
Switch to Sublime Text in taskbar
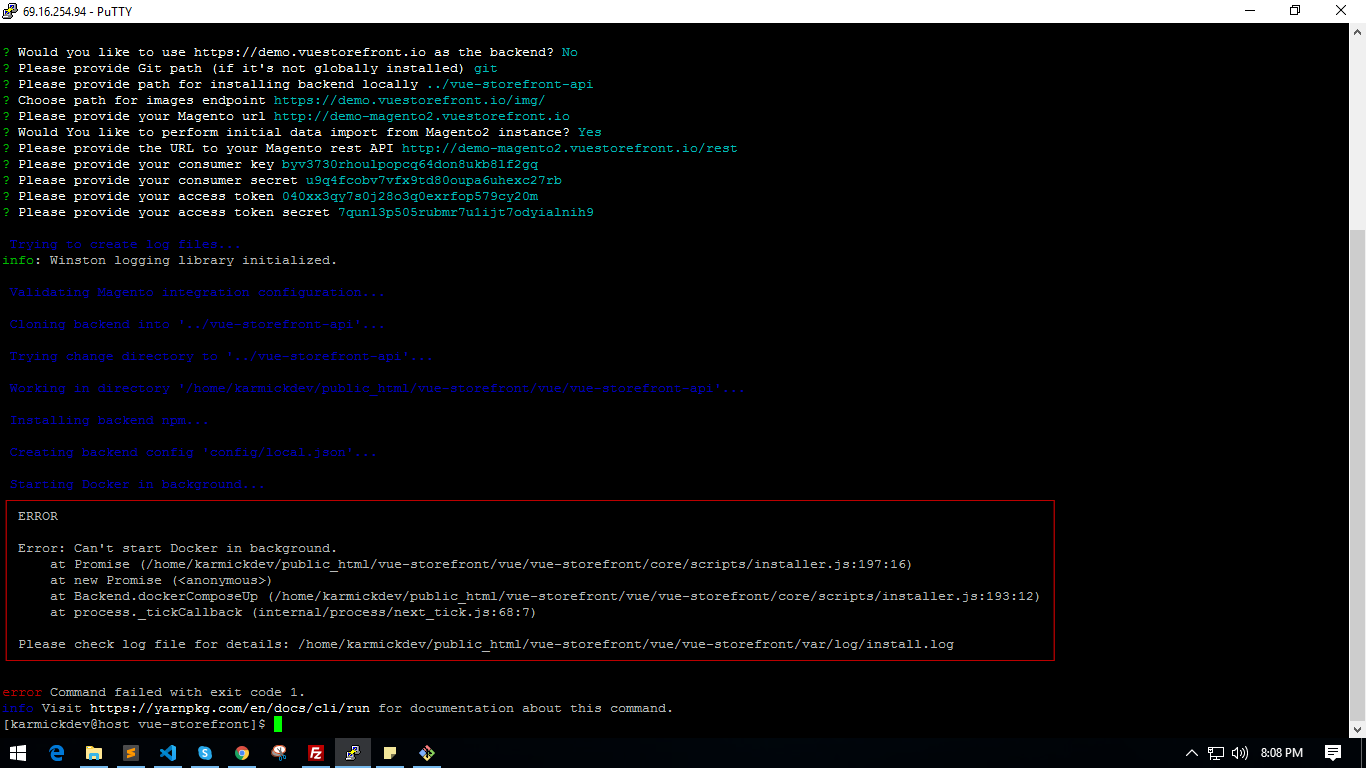[131, 752]
